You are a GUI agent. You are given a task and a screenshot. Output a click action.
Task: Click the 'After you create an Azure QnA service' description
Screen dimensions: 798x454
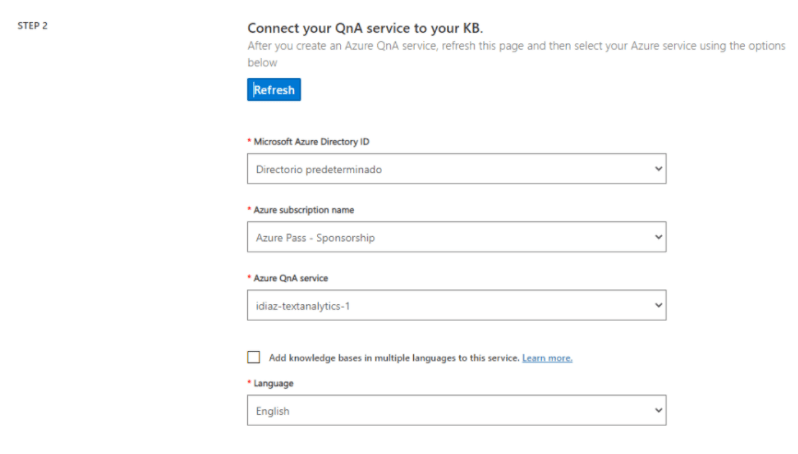(x=516, y=54)
